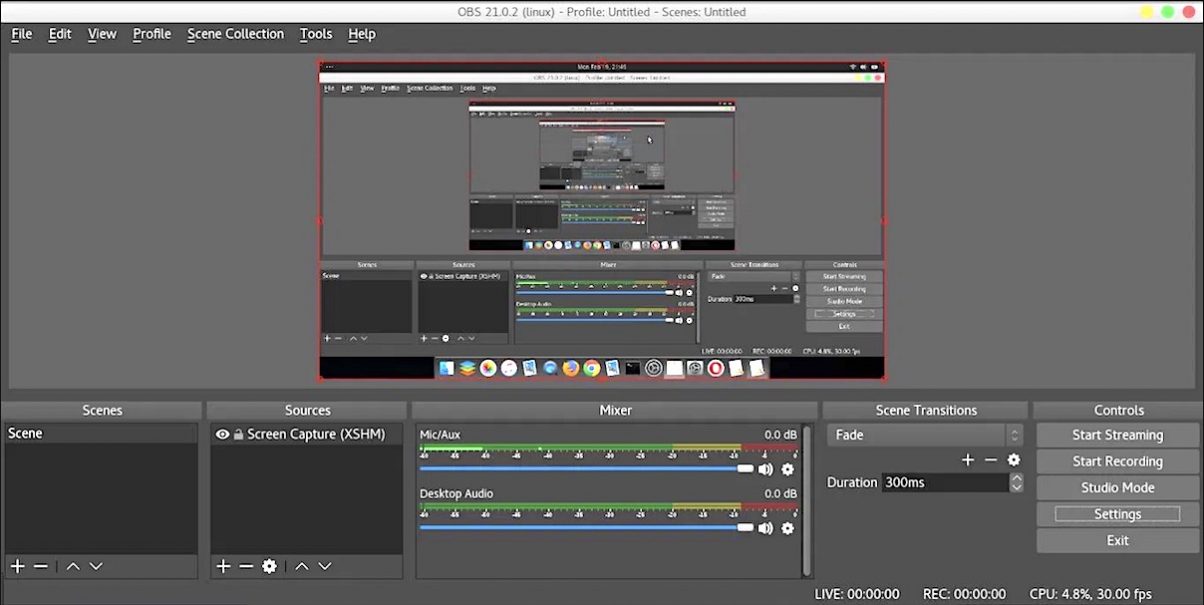Open the Tools menu

click(x=316, y=34)
